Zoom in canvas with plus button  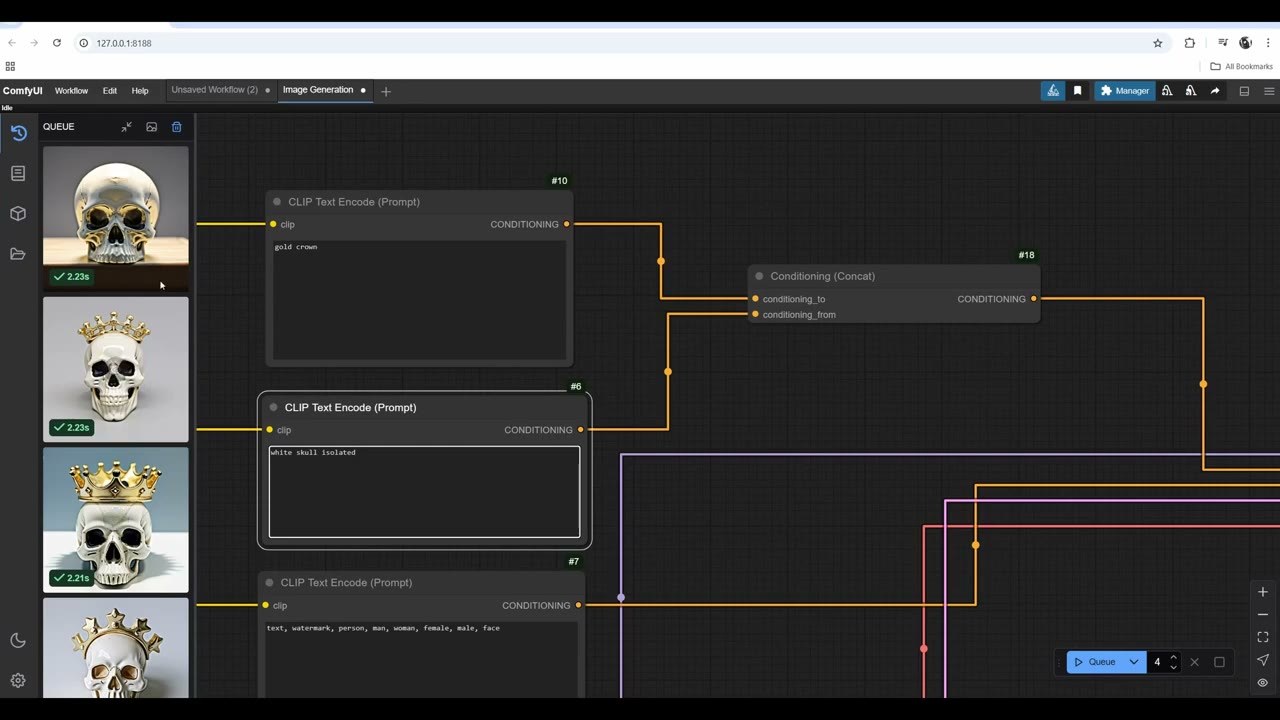tap(1263, 592)
